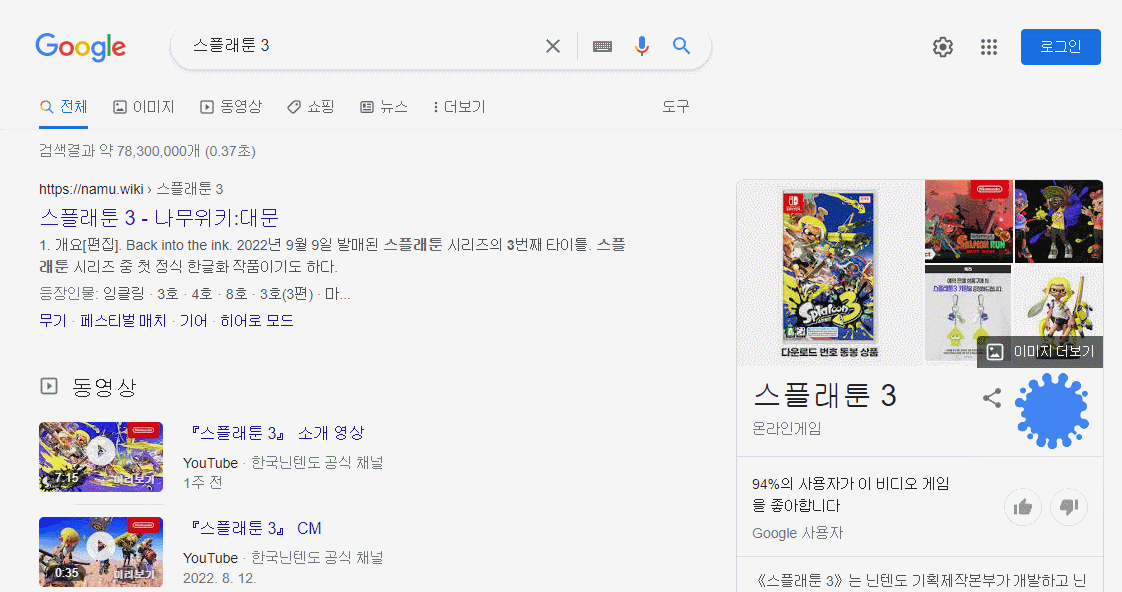Switch to the 이미지 tab
The height and width of the screenshot is (592, 1122).
(x=144, y=107)
